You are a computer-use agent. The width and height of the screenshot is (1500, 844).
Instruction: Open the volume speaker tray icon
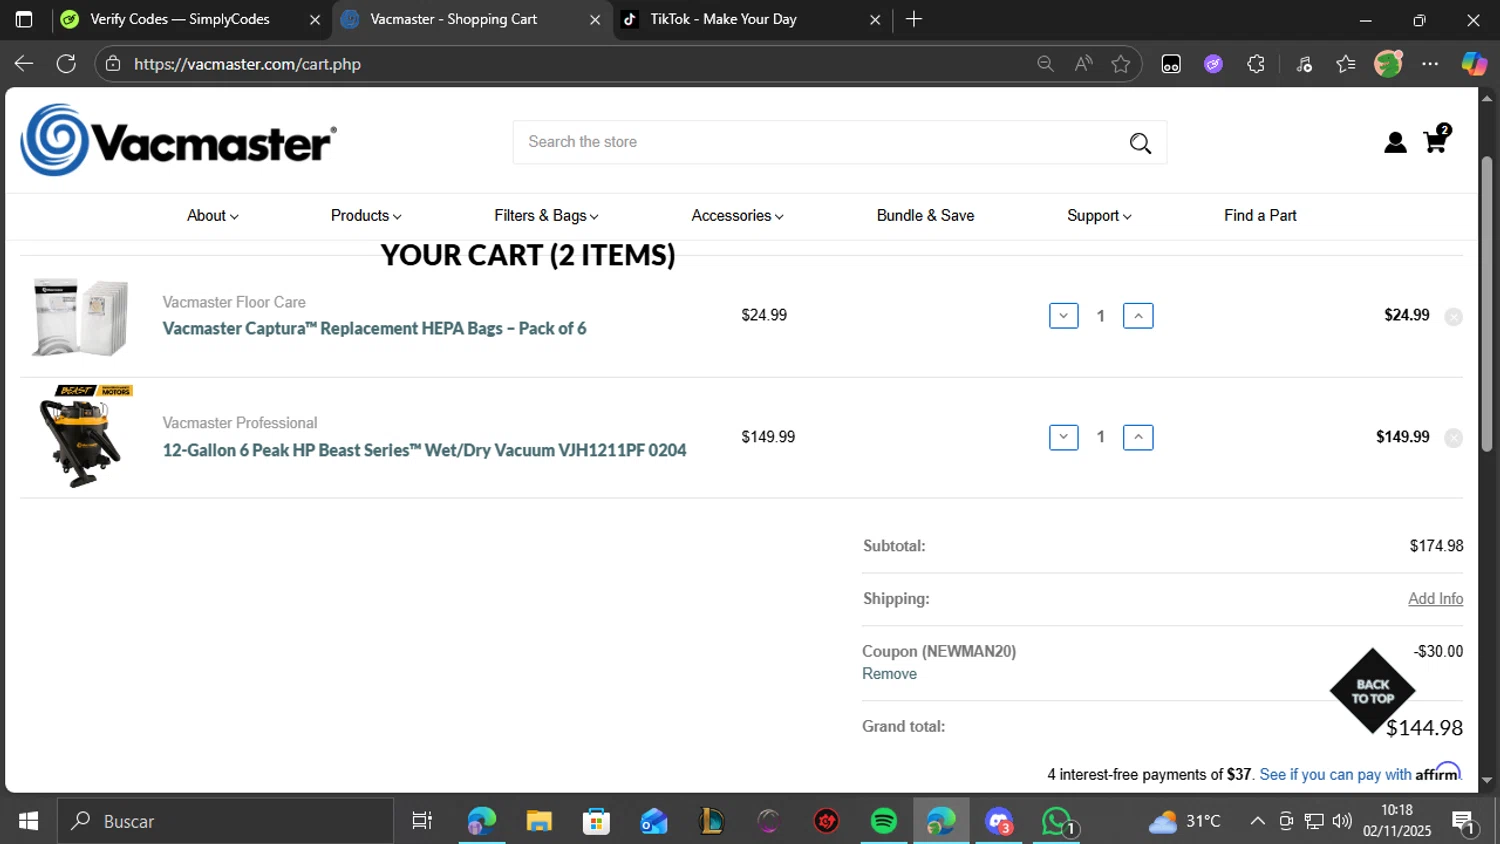pyautogui.click(x=1342, y=821)
